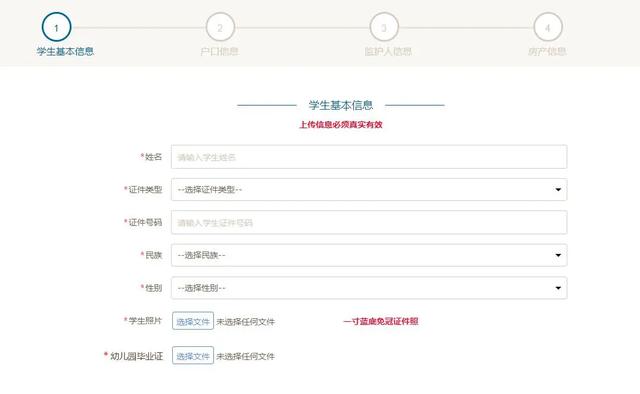Click step 2 circle icon
640x394 pixels.
(x=220, y=27)
